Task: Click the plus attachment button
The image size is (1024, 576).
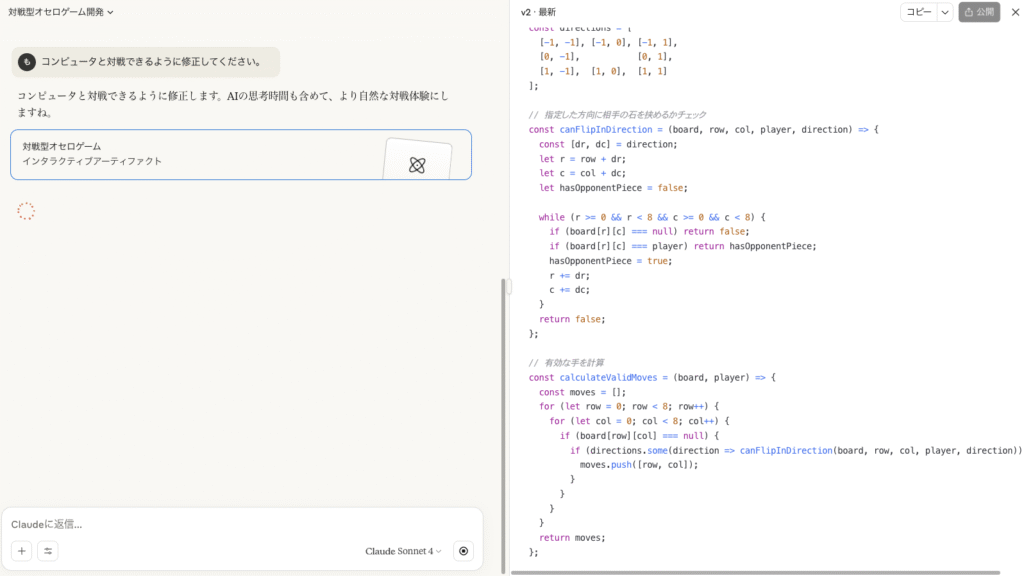Action: click(x=22, y=551)
